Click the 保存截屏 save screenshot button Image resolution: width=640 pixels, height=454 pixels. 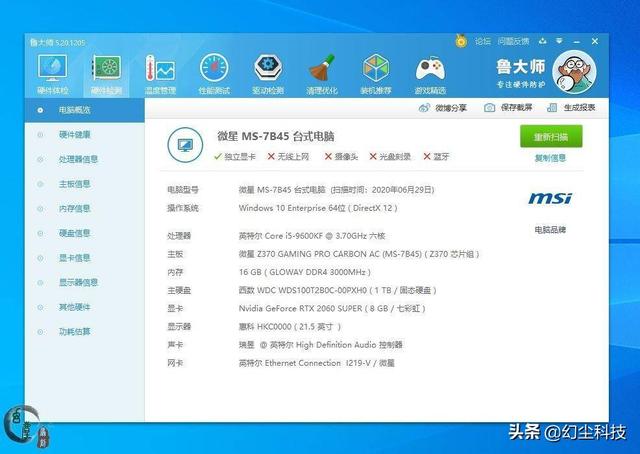point(508,108)
